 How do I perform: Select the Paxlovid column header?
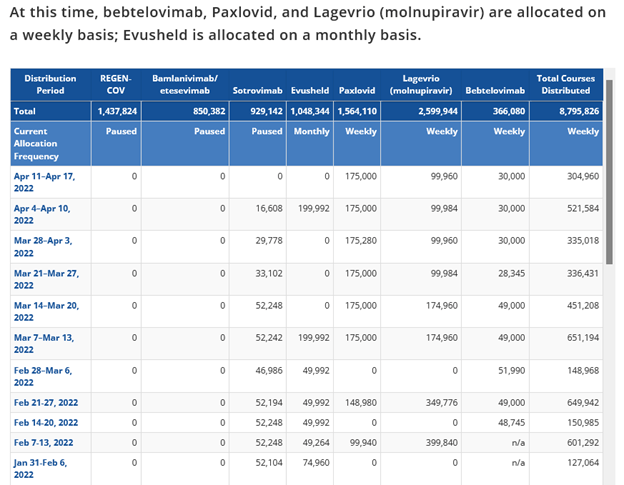pyautogui.click(x=357, y=89)
